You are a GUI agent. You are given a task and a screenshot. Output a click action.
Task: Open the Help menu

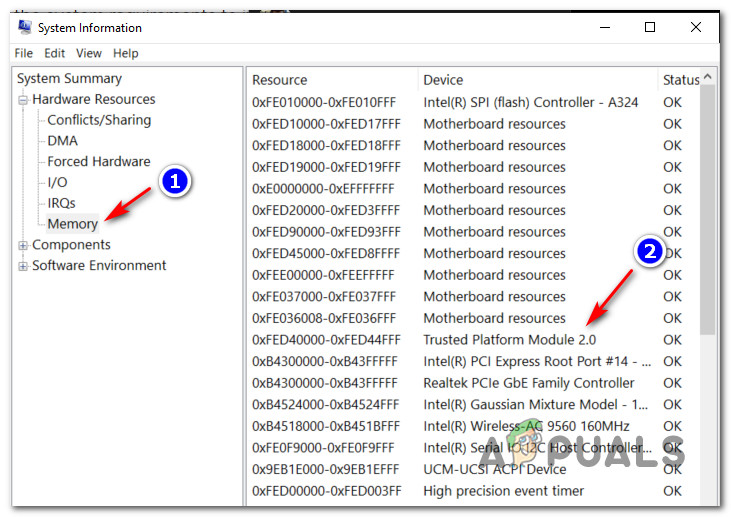(x=125, y=54)
